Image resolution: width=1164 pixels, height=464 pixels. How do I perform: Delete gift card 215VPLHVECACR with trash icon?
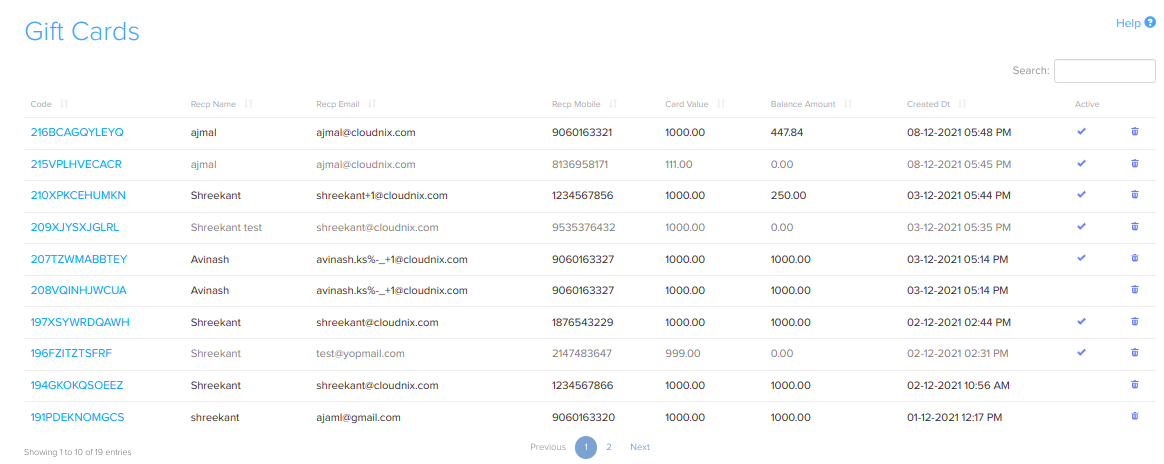[x=1134, y=163]
